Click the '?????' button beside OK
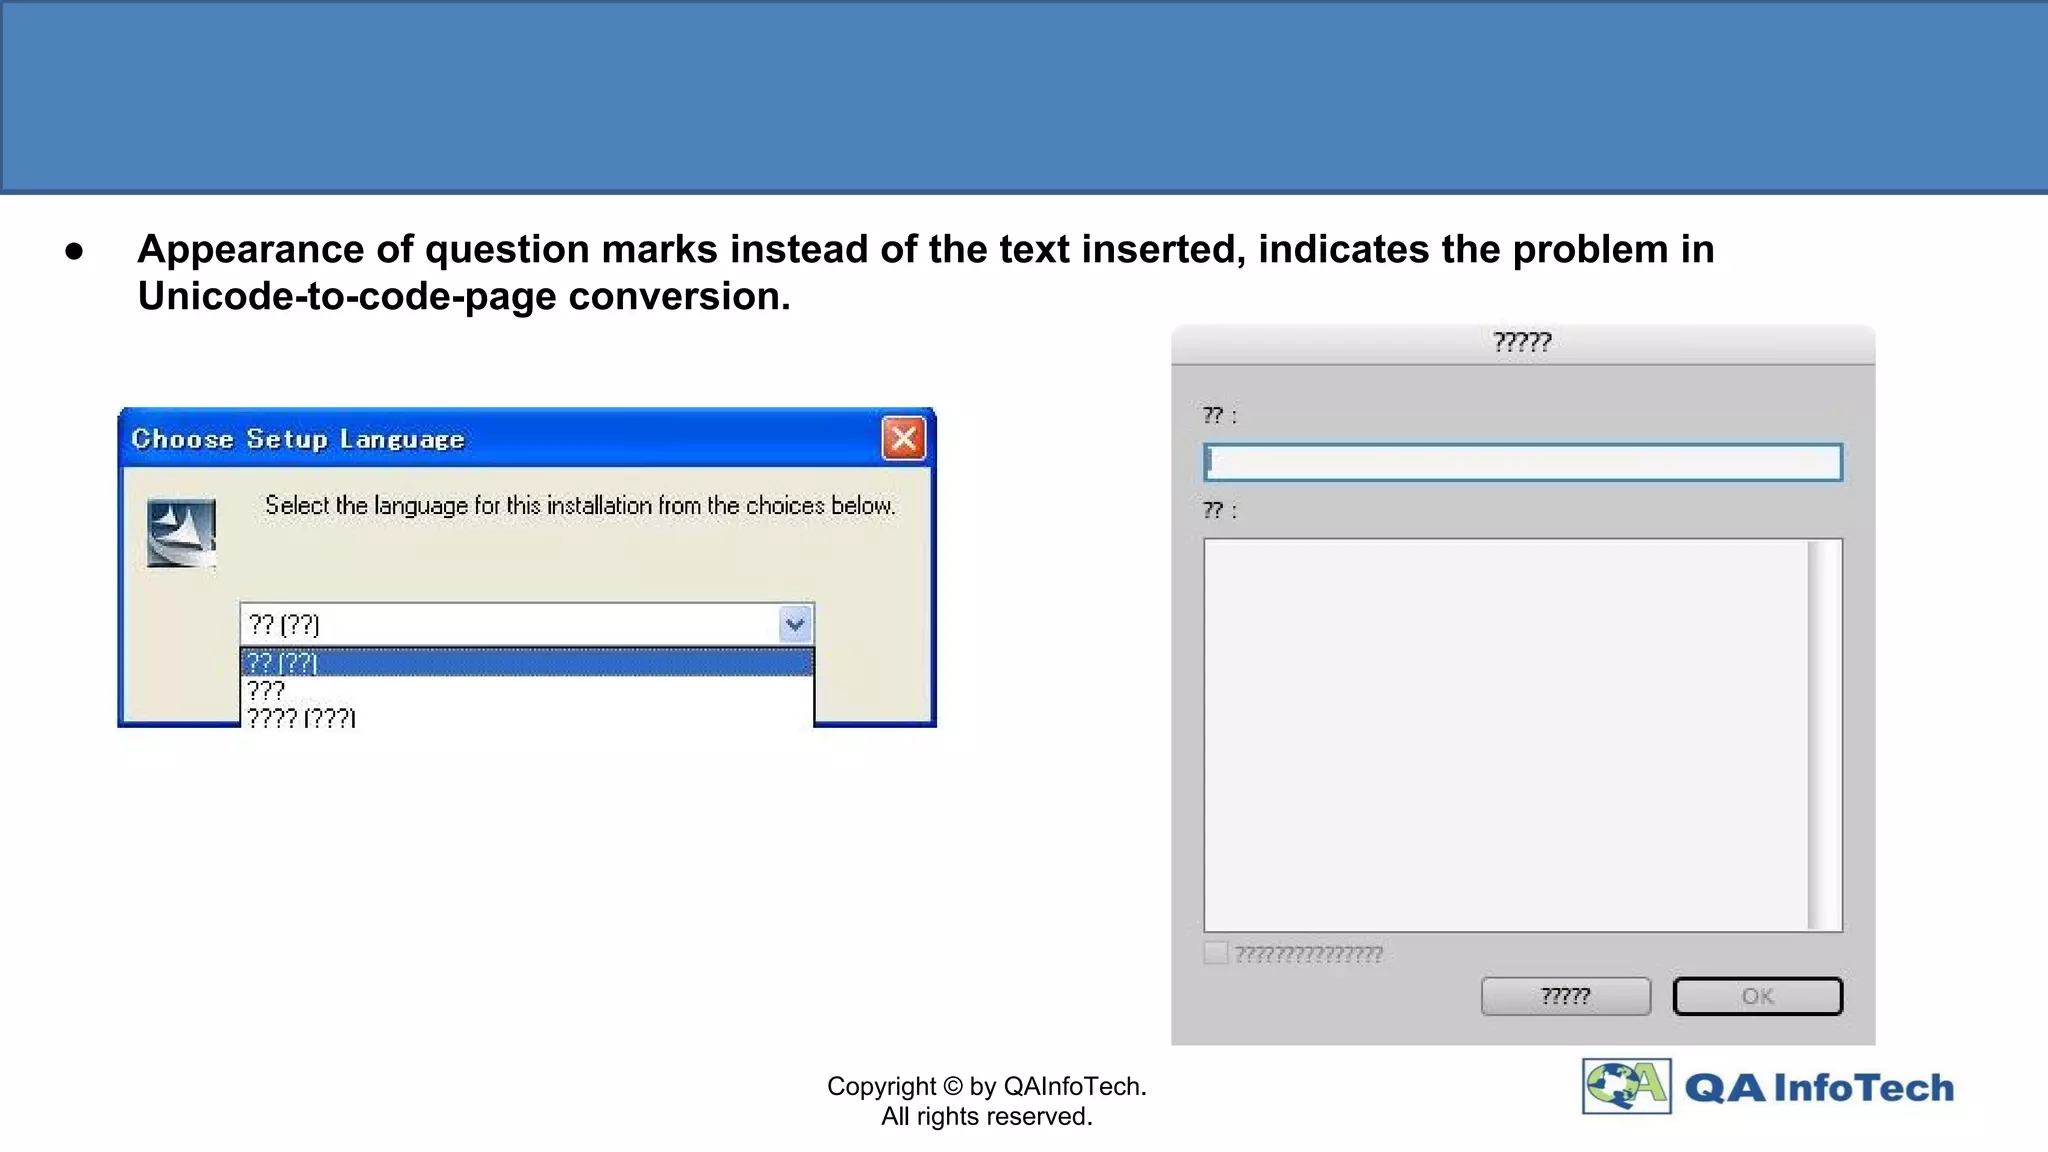 pos(1565,996)
